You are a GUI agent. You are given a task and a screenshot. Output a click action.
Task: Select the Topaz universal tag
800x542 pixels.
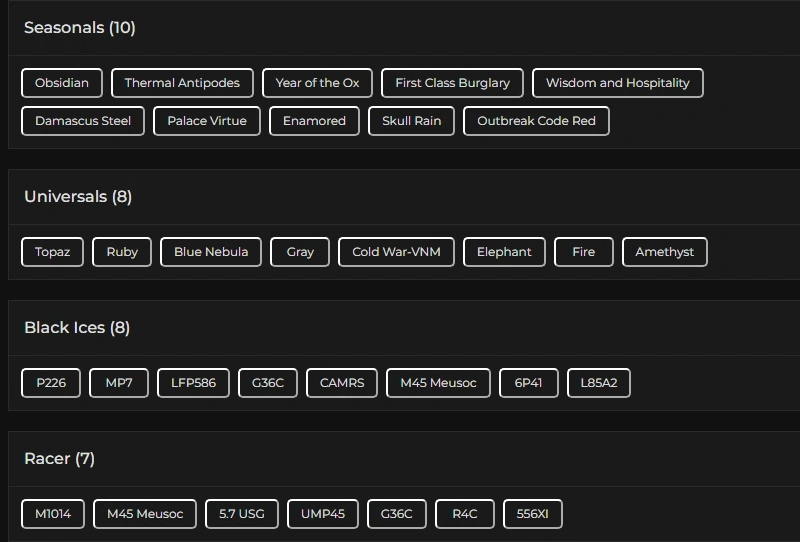tap(53, 252)
